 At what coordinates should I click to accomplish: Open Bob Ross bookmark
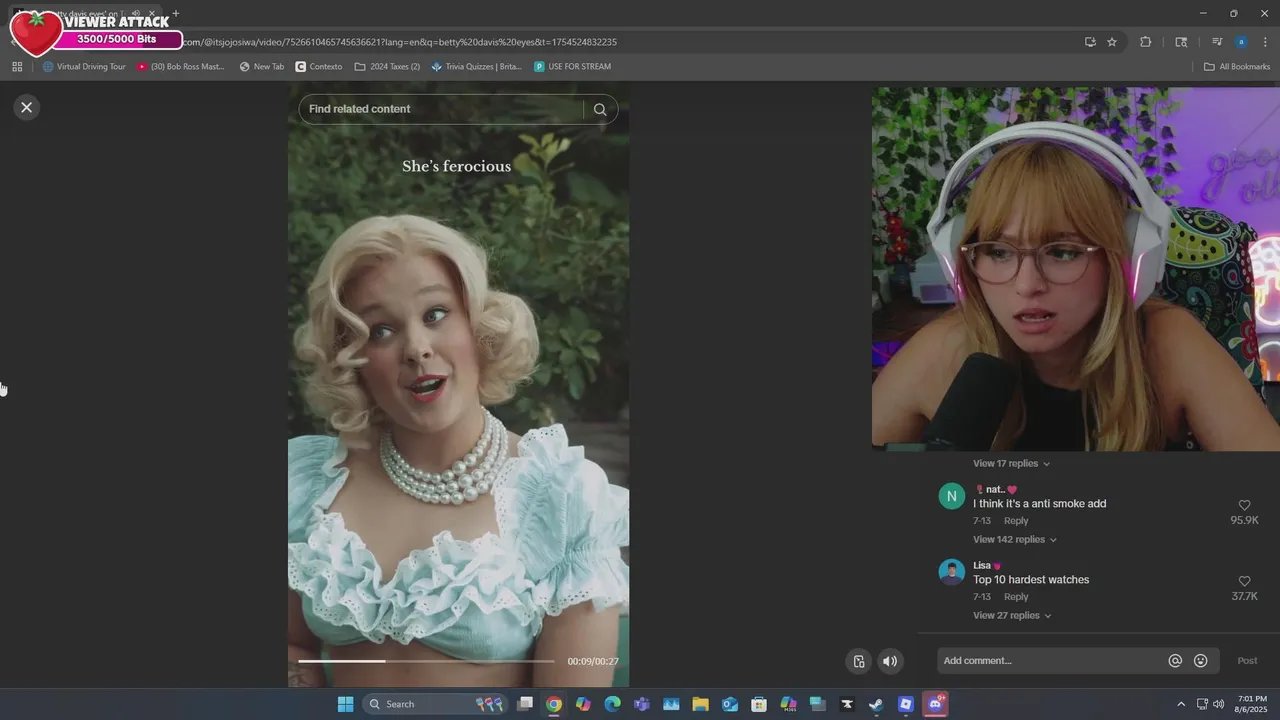point(181,67)
